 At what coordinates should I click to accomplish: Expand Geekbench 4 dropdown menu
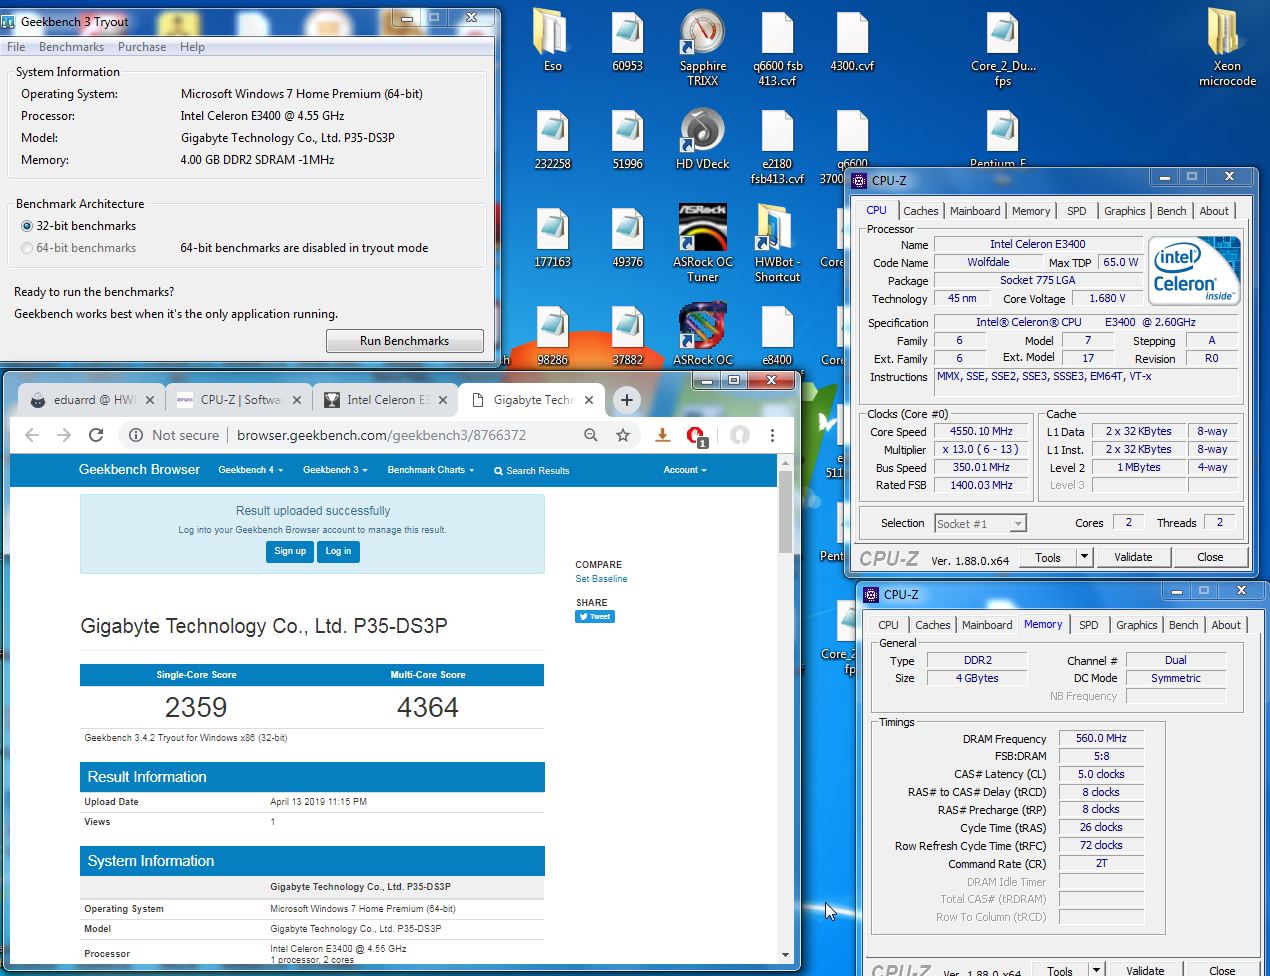(250, 470)
